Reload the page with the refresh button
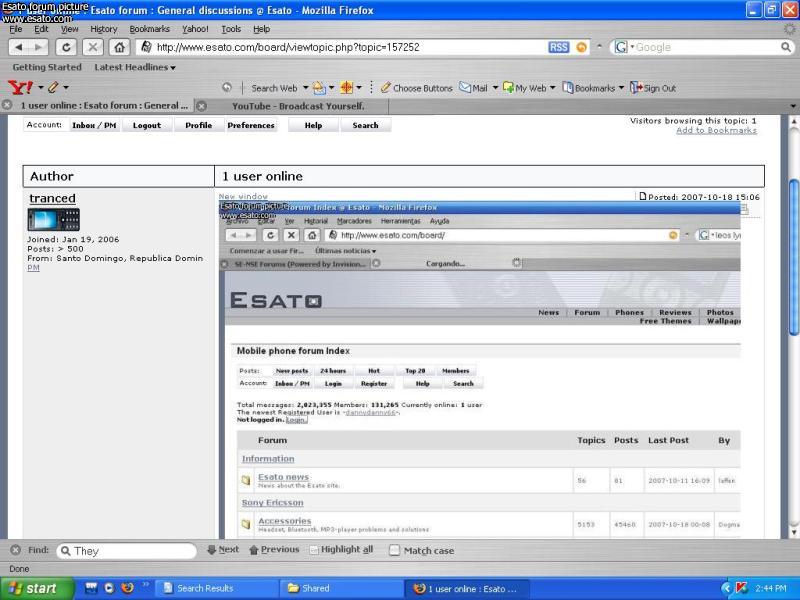The image size is (800, 600). pyautogui.click(x=66, y=47)
